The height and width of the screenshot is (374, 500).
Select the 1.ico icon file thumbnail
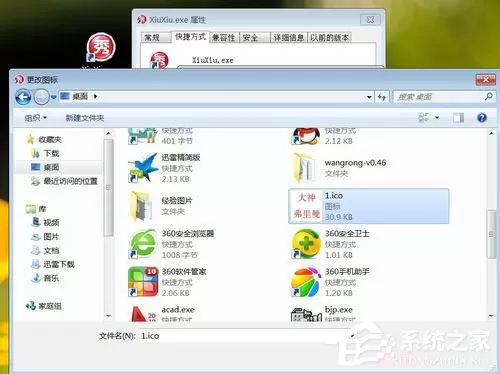click(x=306, y=206)
